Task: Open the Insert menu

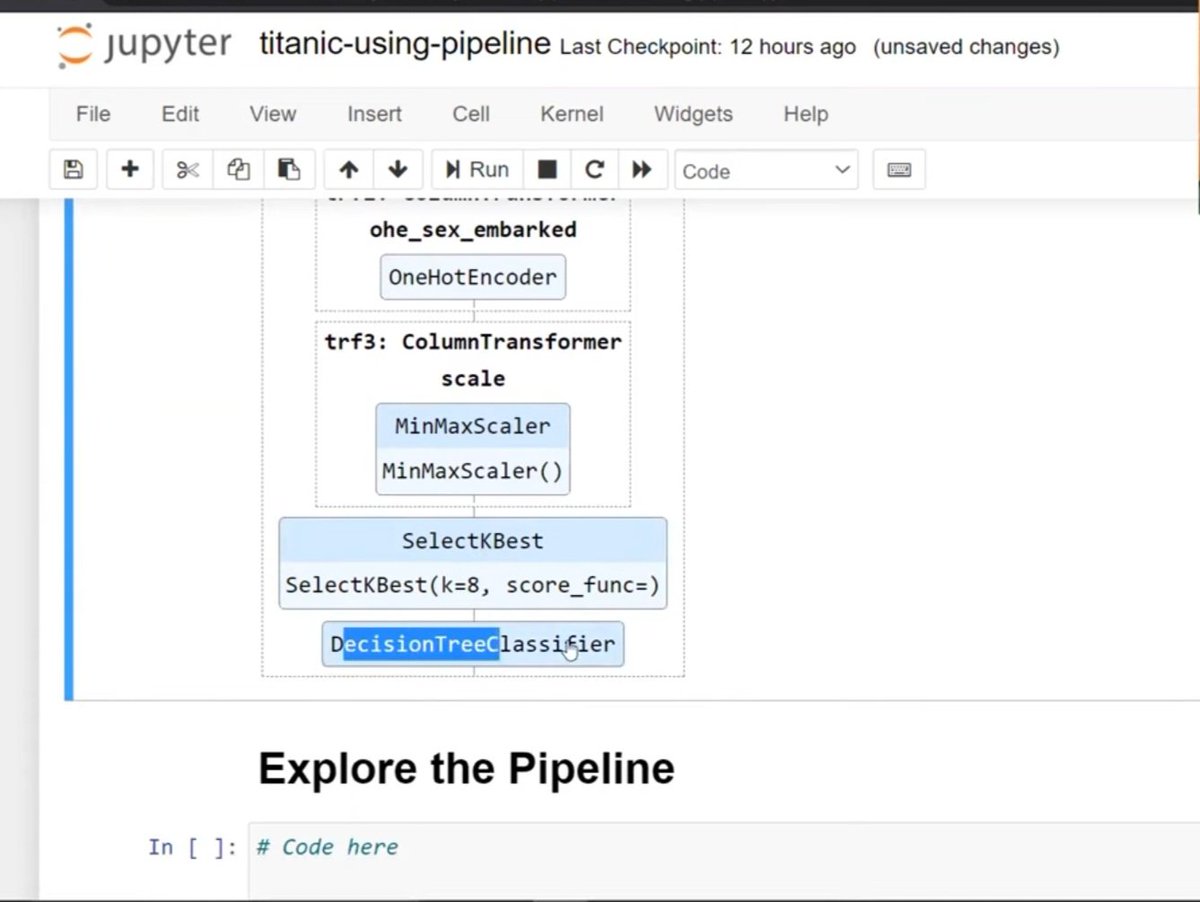Action: click(374, 114)
